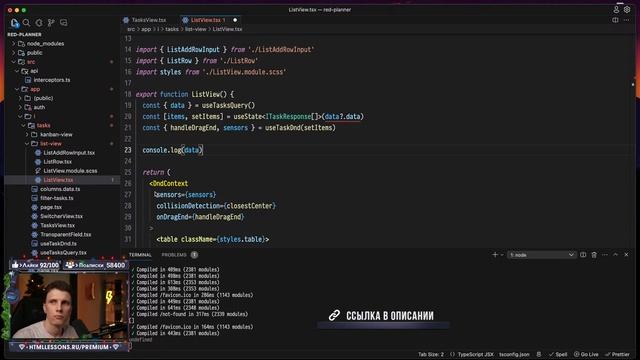
Task: Click 'src' breadcrumb segment
Action: point(131,29)
